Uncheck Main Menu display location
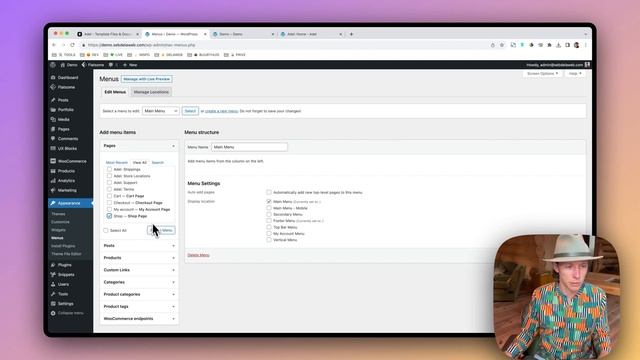 [269, 202]
